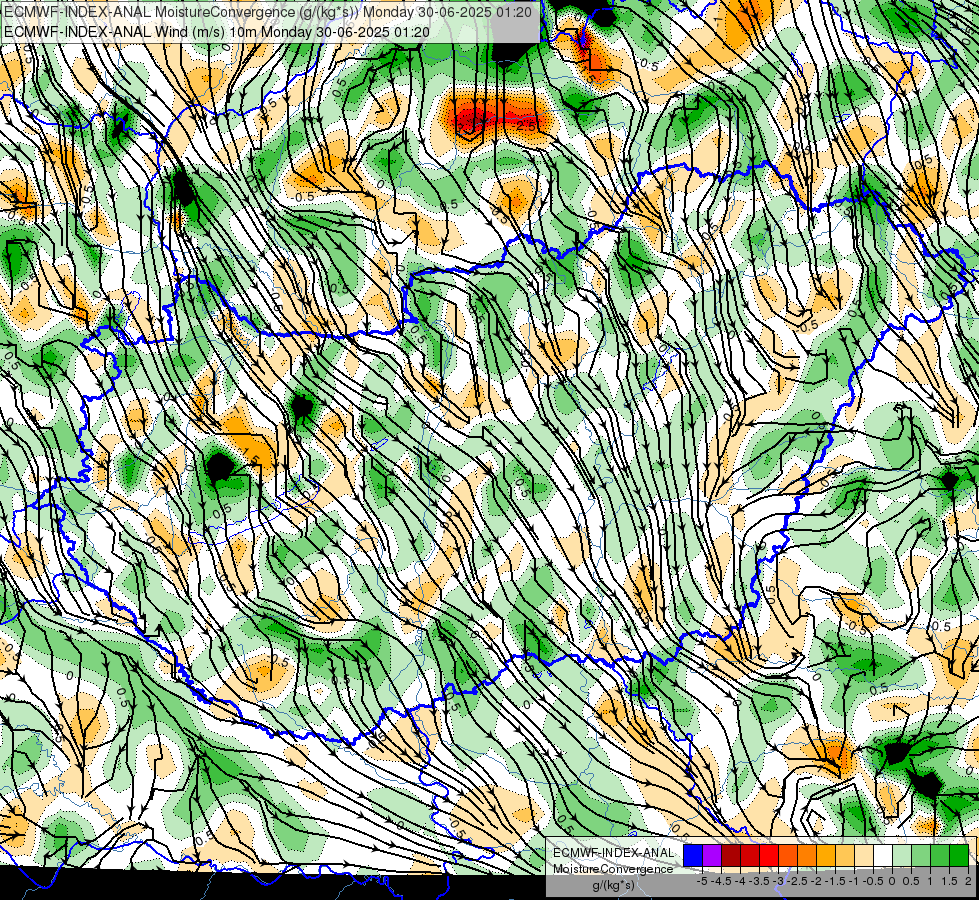Click the Wind (m/s) 10m title line

[x=217, y=31]
